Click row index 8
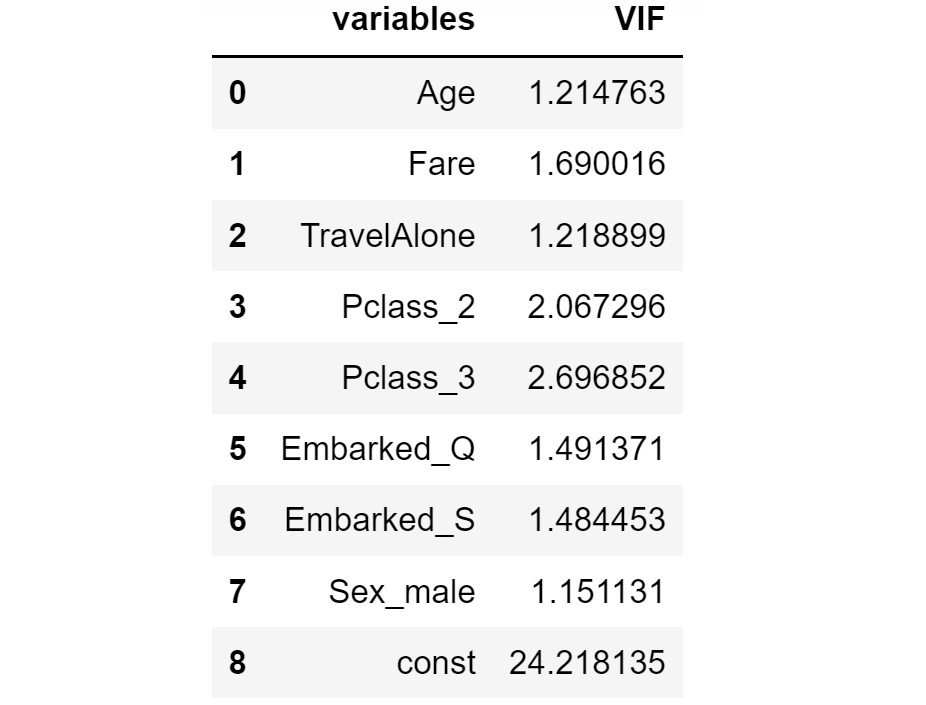This screenshot has width=926, height=705. click(237, 663)
